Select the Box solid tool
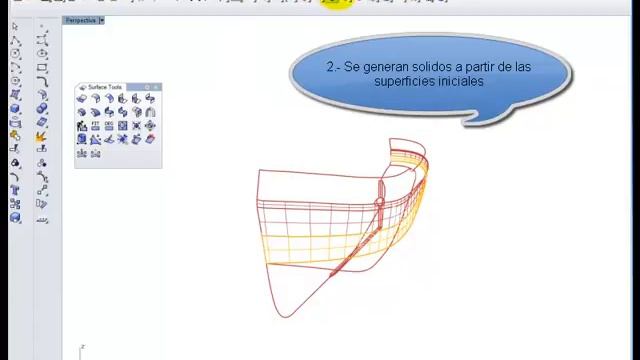This screenshot has width=640, height=360. pos(15,109)
